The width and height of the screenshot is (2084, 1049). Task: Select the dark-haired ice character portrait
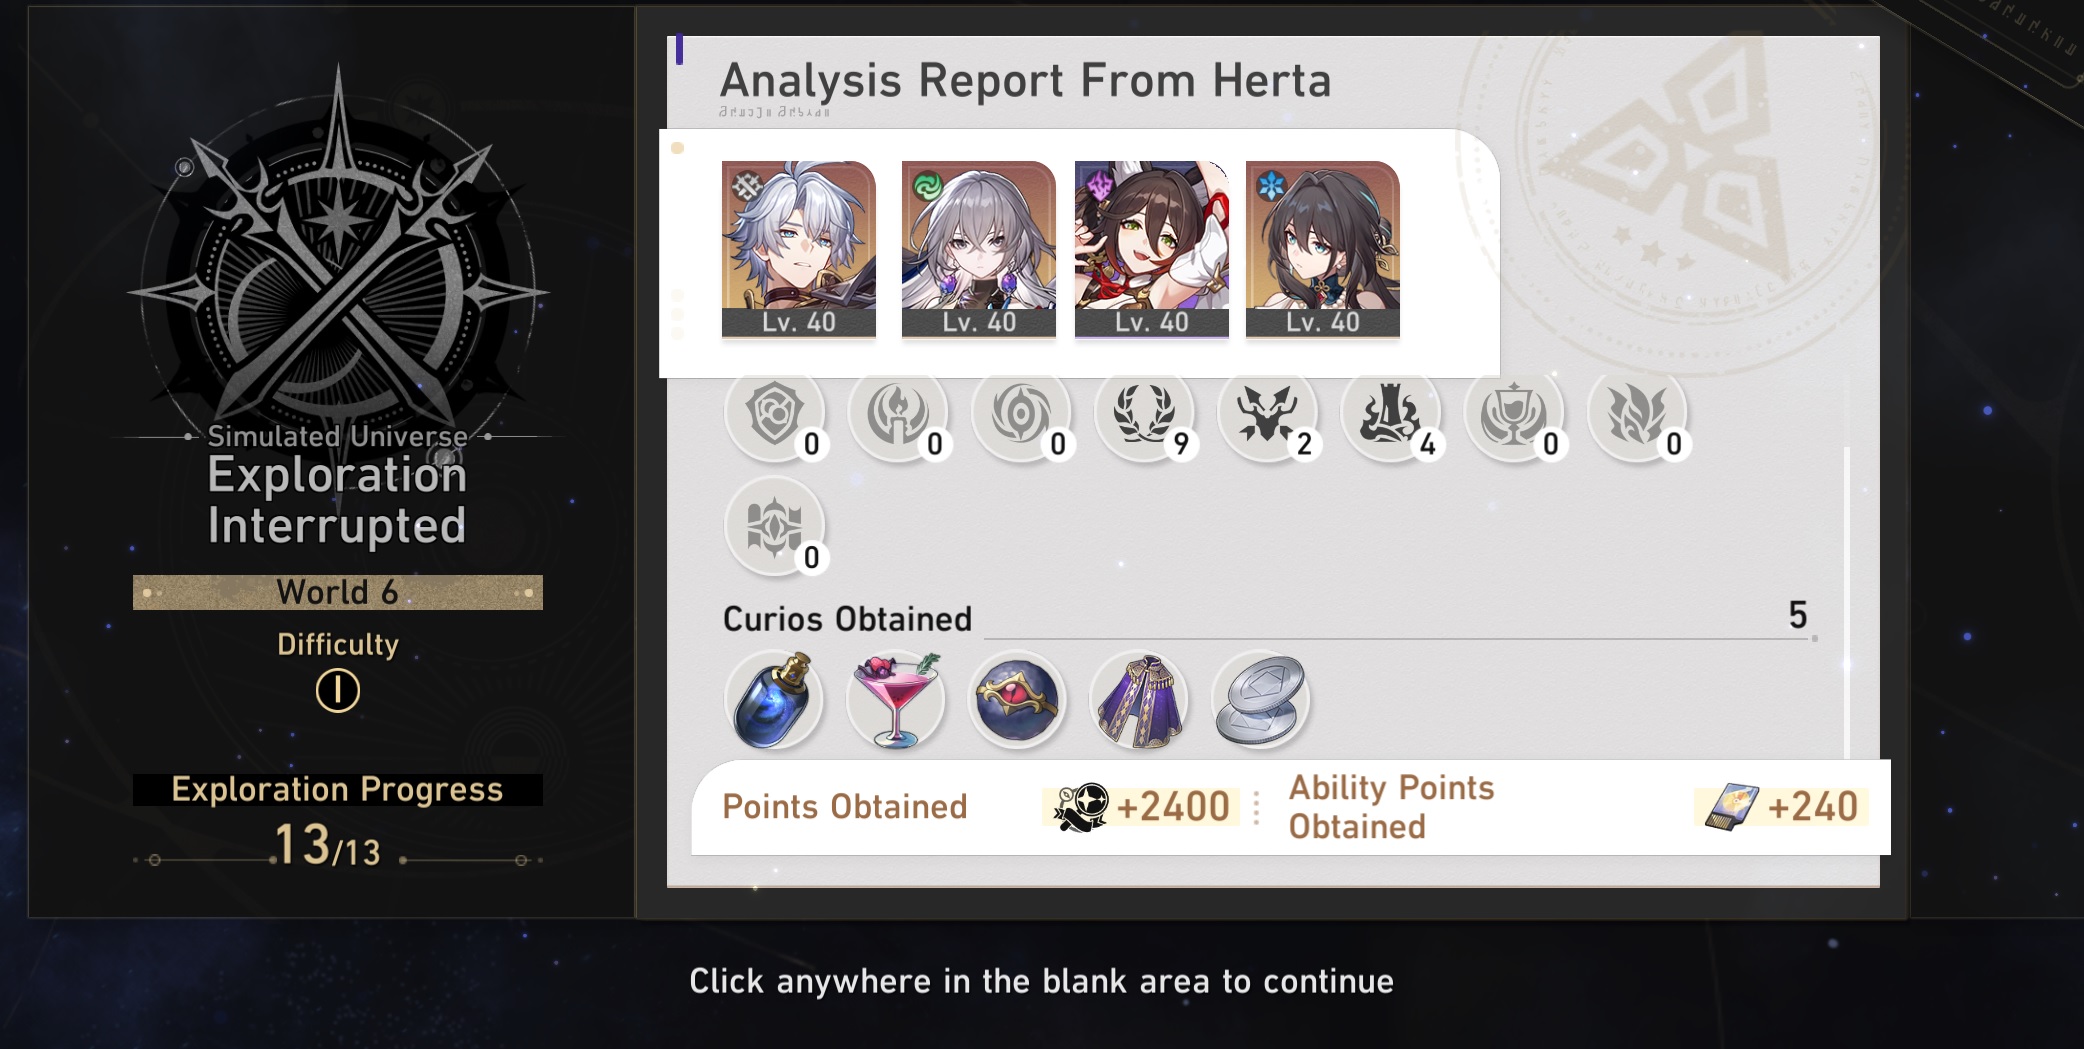pyautogui.click(x=1323, y=249)
